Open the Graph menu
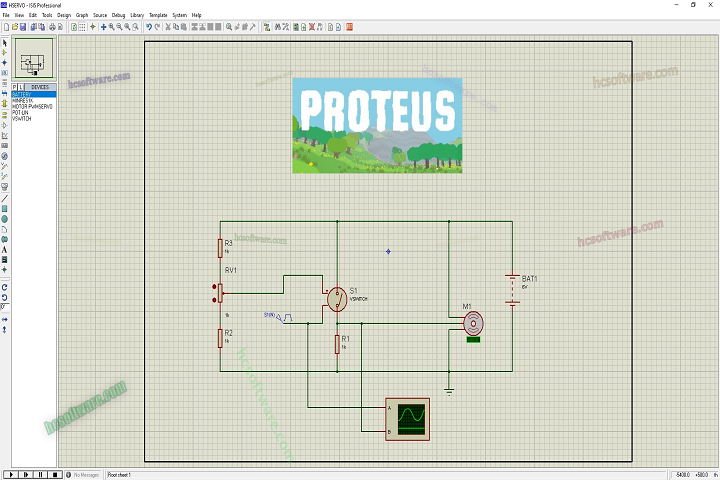Screen dimensions: 720x480 82,15
